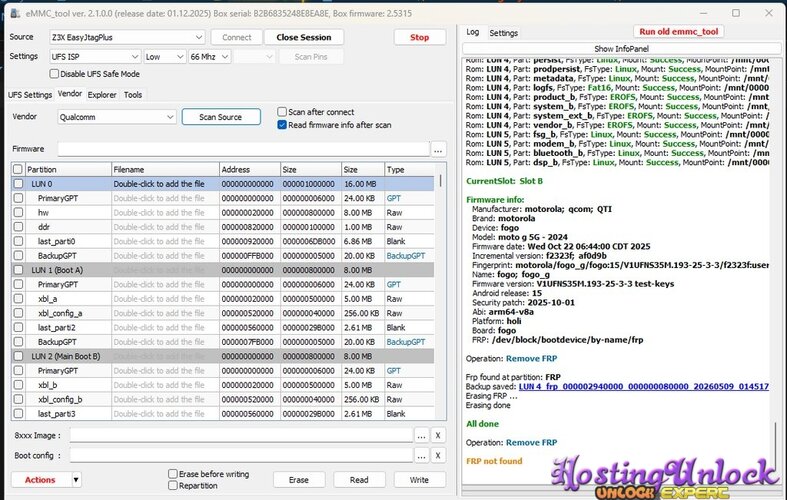Click xbl_config_a size 256.00 KB
Viewport: 787px width, 500px height.
(361, 313)
